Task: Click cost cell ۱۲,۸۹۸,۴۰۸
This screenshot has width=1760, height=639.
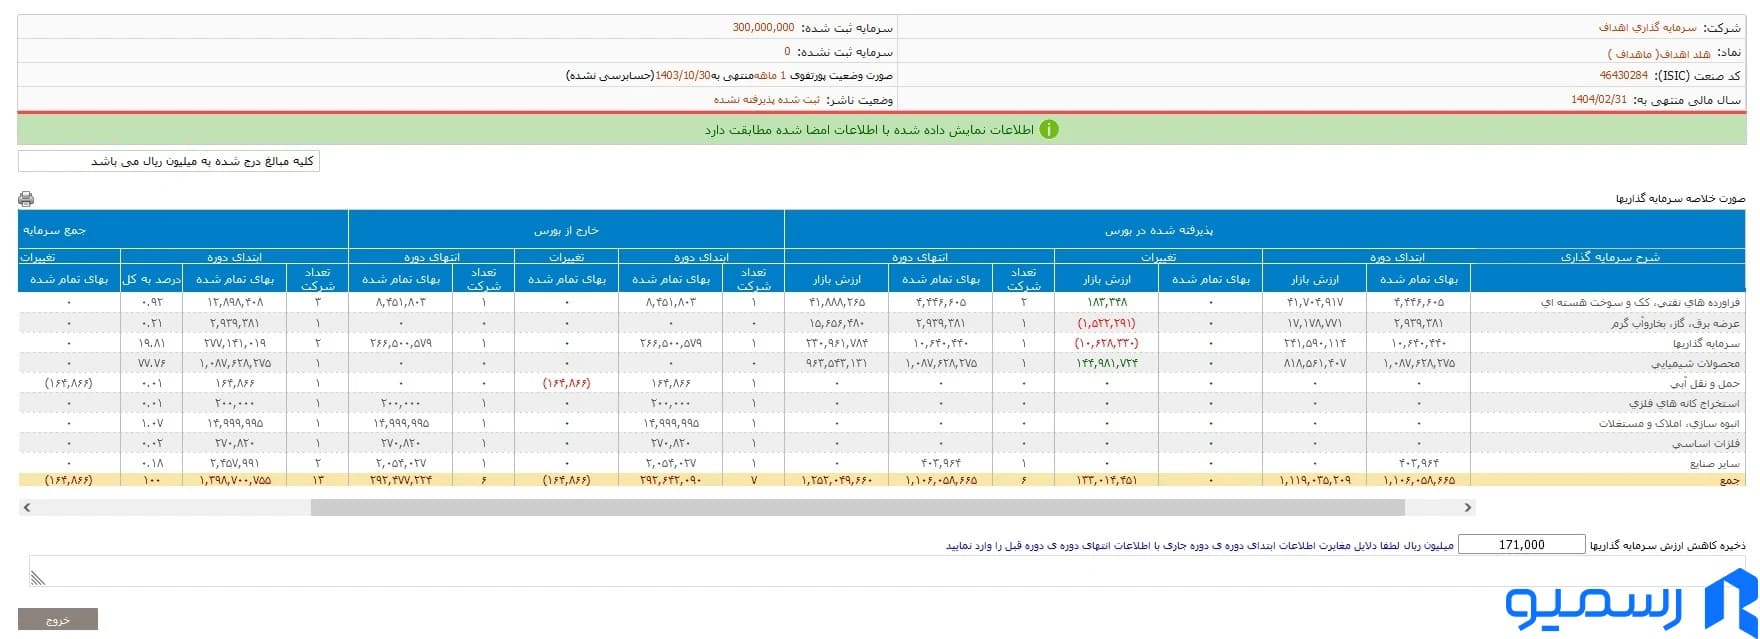Action: point(236,301)
